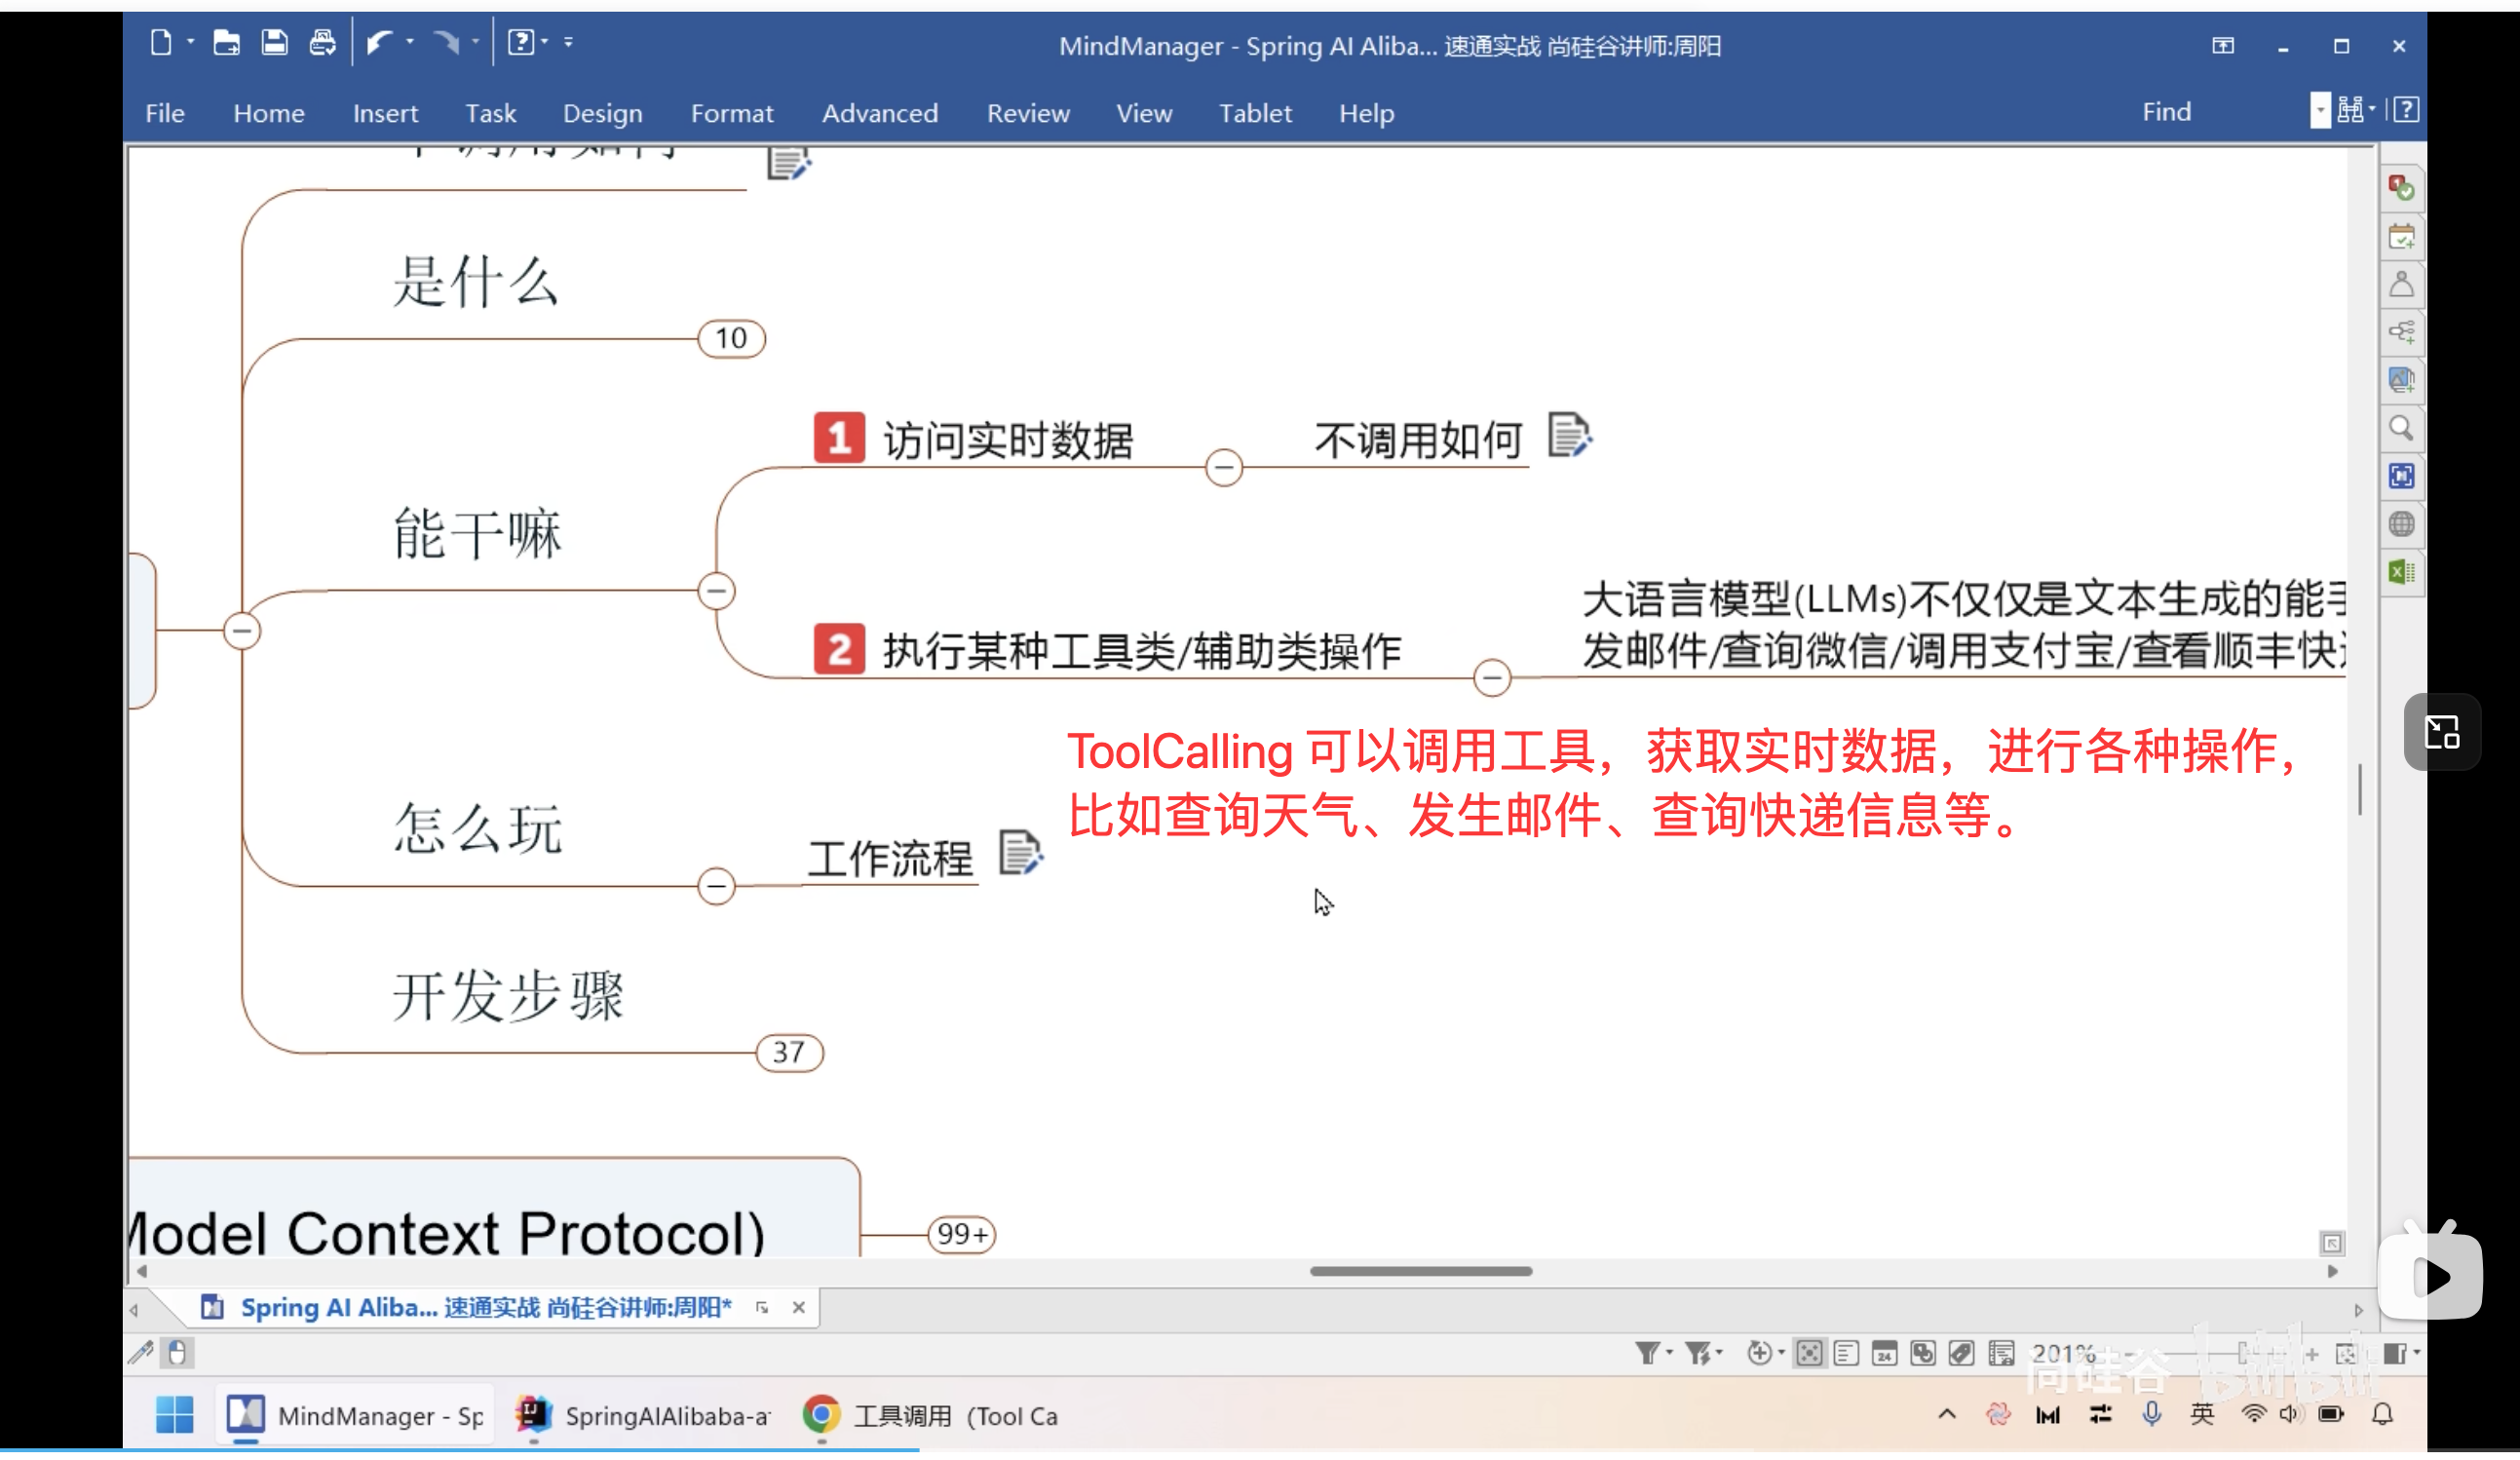
Task: Open the View menu tab
Action: click(x=1143, y=113)
